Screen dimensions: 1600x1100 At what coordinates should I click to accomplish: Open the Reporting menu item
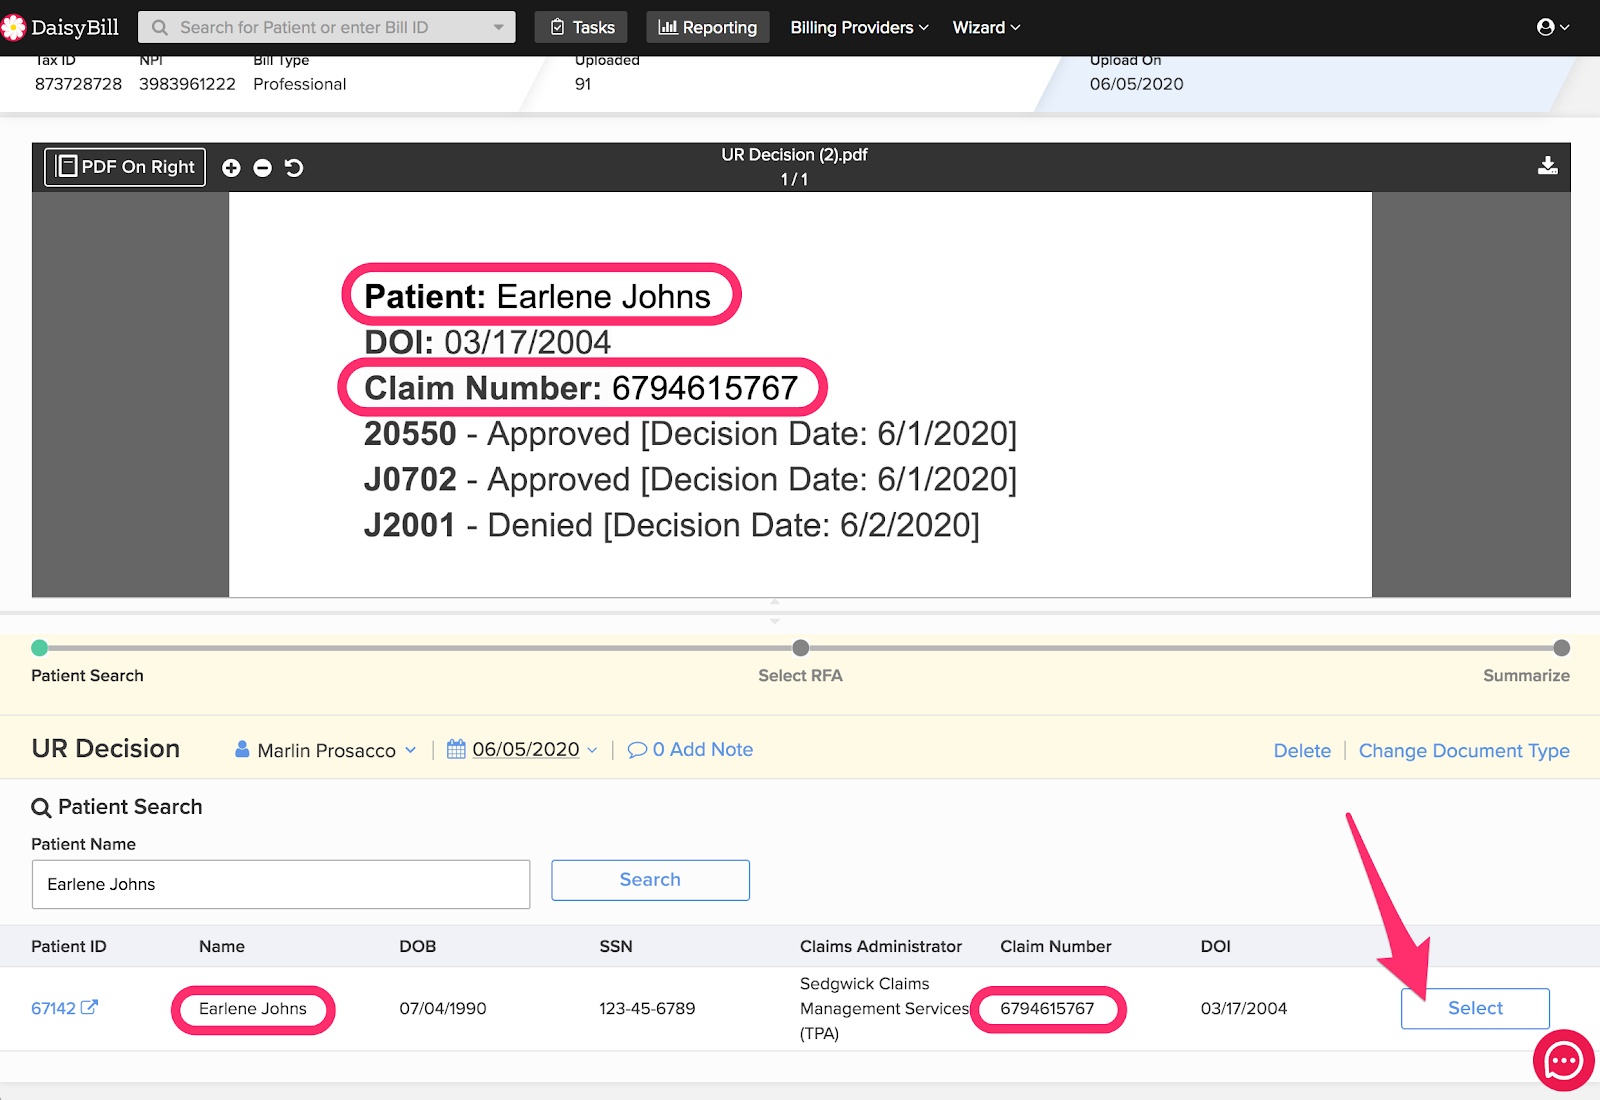click(x=708, y=27)
